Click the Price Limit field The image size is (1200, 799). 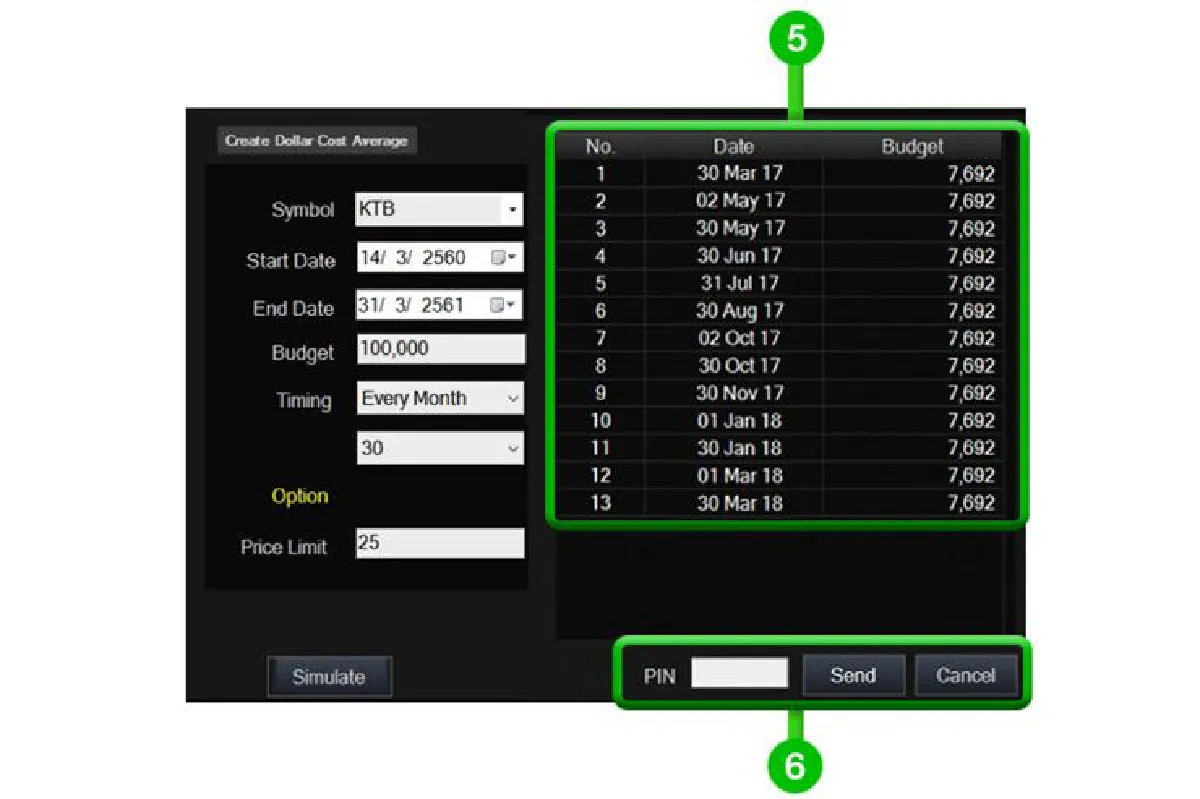pos(440,544)
